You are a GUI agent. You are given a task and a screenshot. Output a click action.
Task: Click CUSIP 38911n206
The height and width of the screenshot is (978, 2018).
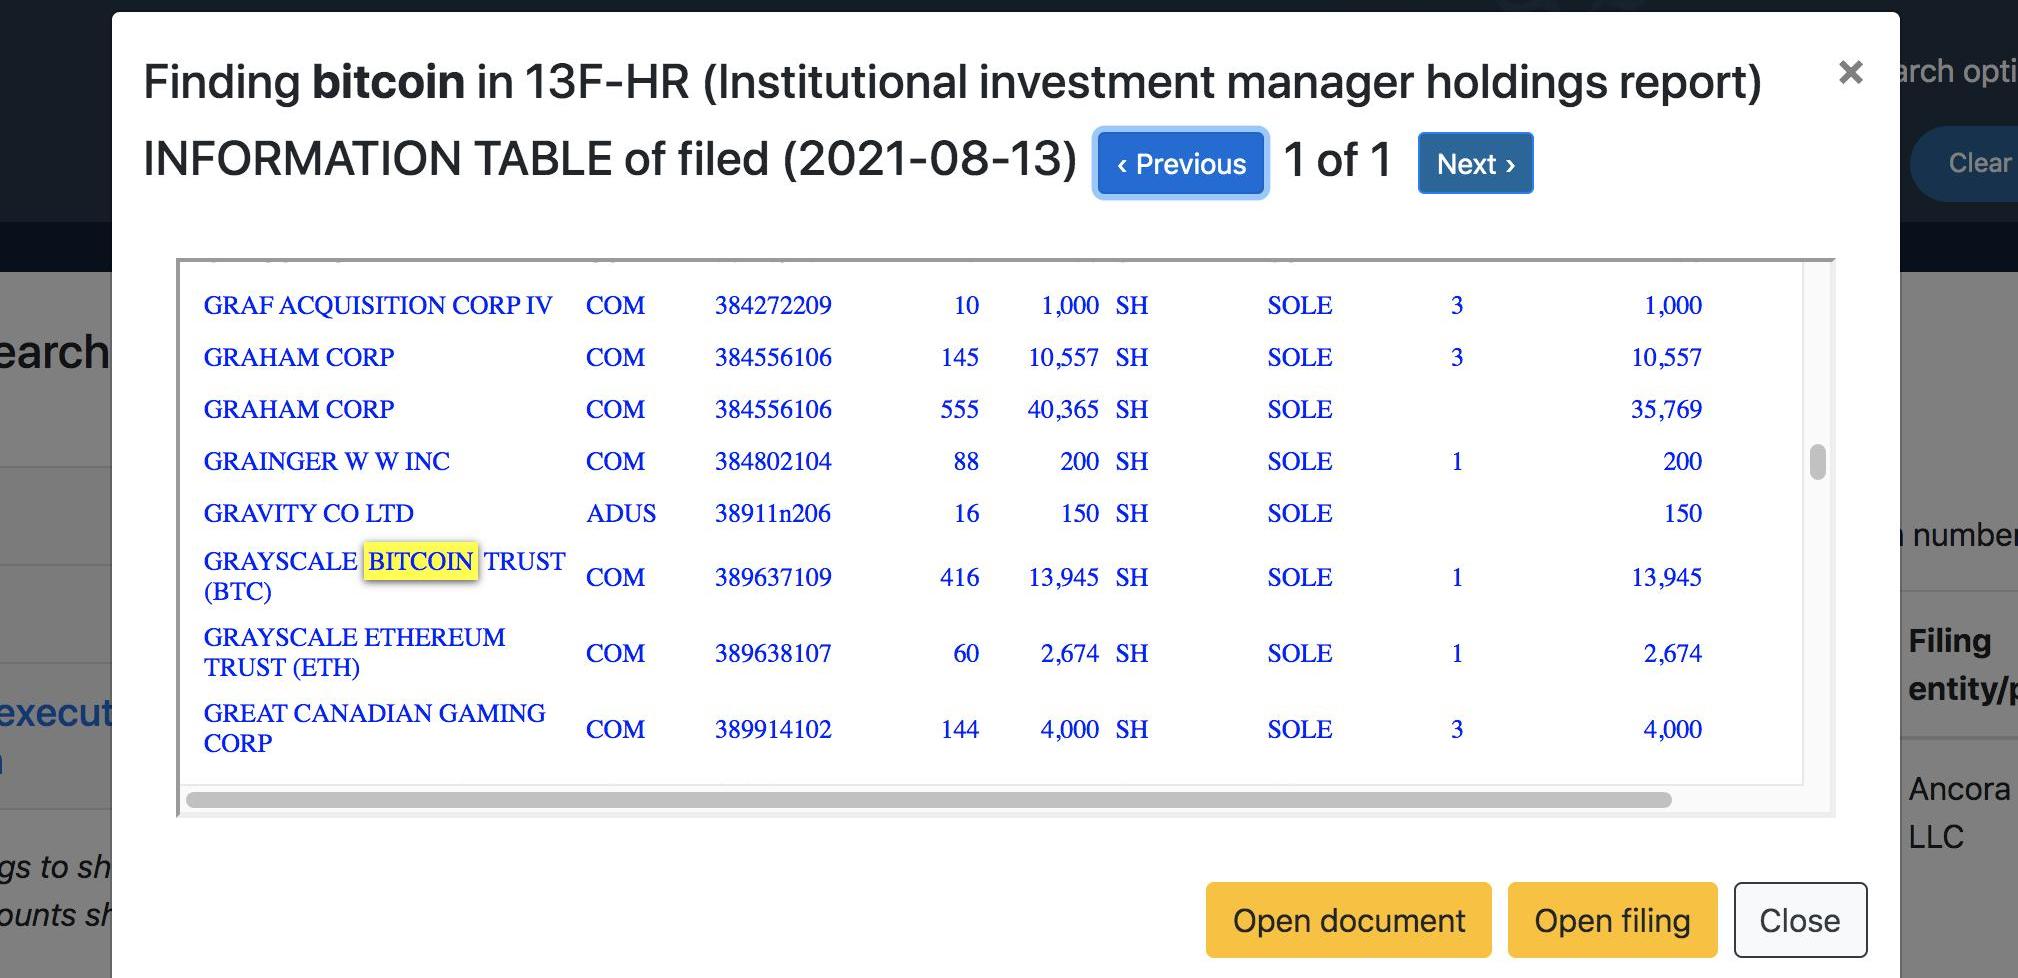[x=773, y=513]
